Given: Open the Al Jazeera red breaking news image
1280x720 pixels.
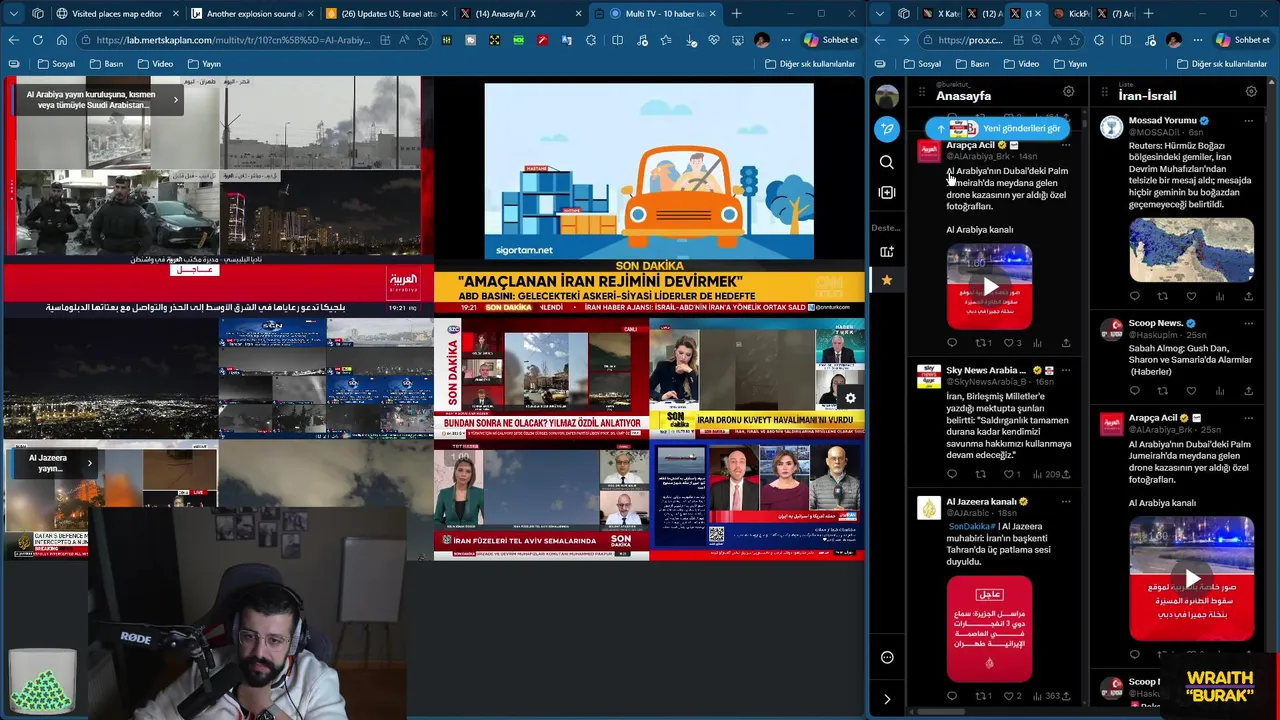Looking at the screenshot, I should coord(989,629).
